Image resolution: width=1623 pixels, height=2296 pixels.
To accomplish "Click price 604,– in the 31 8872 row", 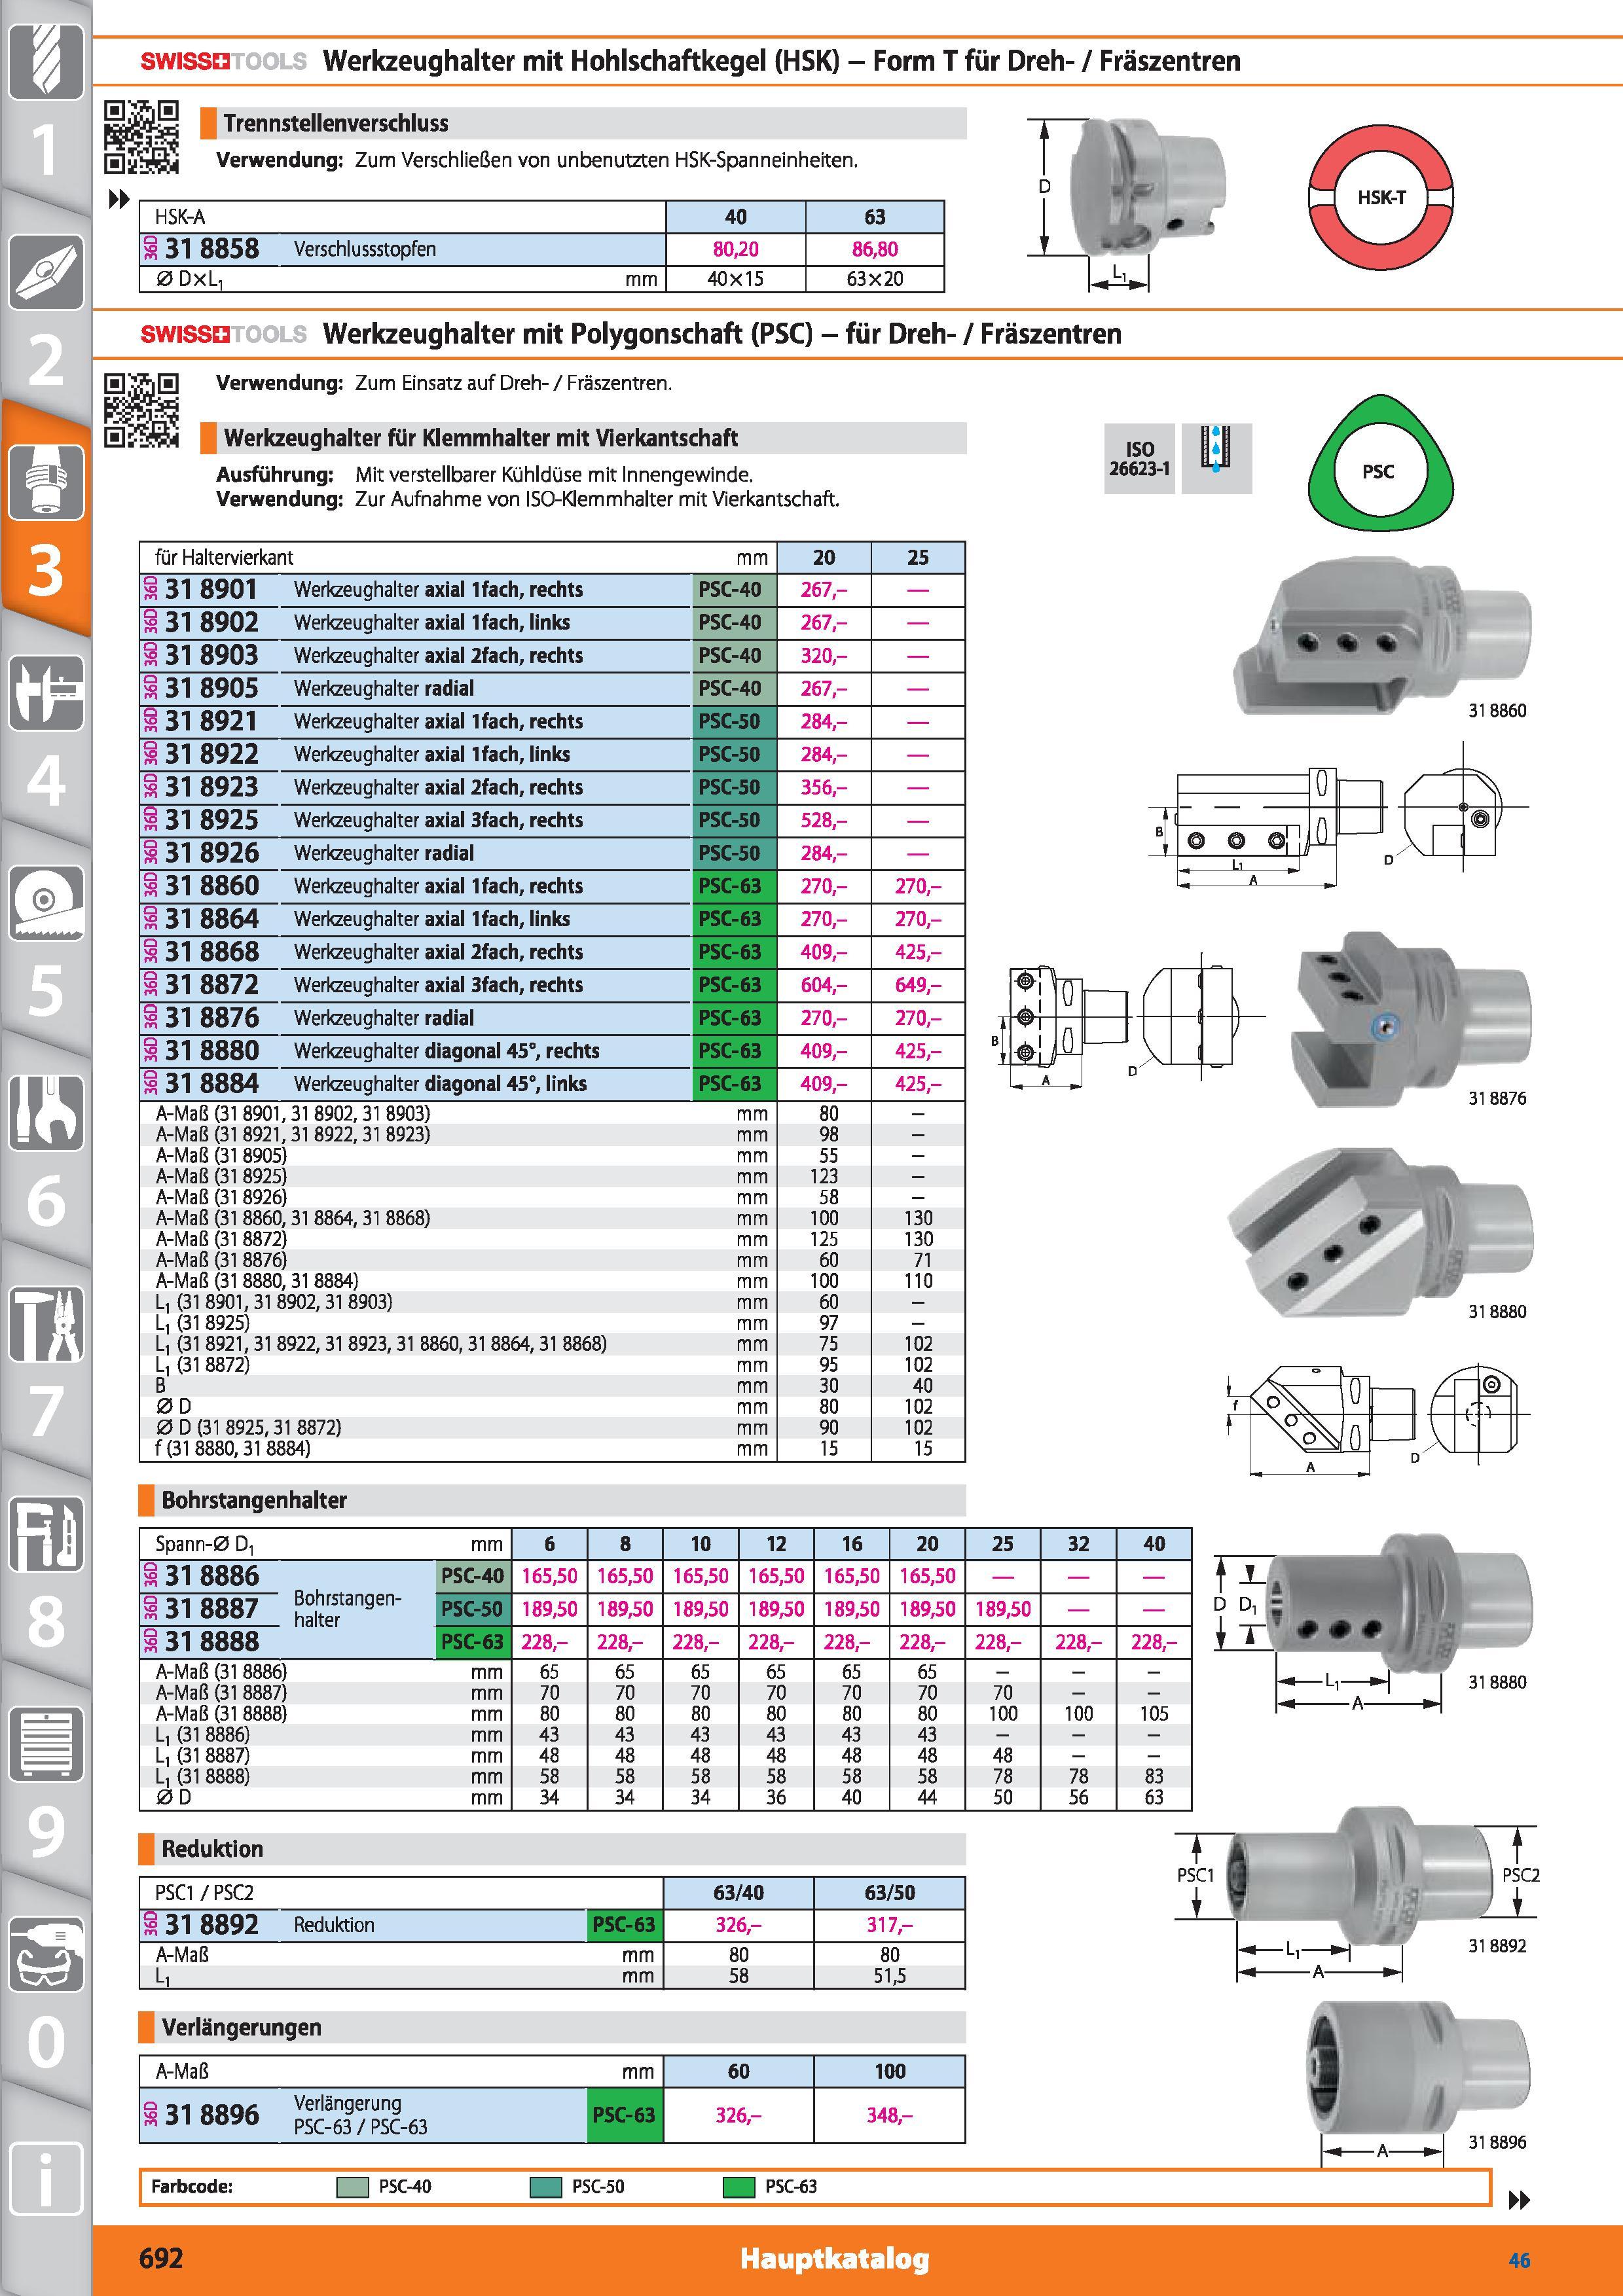I will pyautogui.click(x=823, y=985).
